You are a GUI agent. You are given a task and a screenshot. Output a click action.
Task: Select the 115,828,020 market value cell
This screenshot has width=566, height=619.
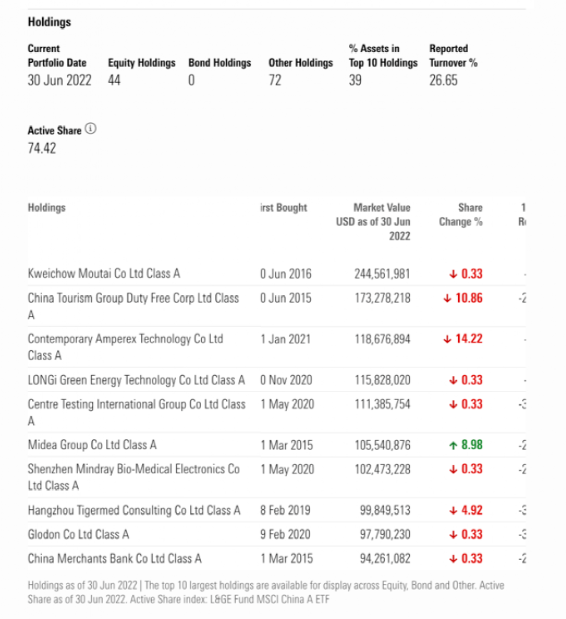[382, 380]
